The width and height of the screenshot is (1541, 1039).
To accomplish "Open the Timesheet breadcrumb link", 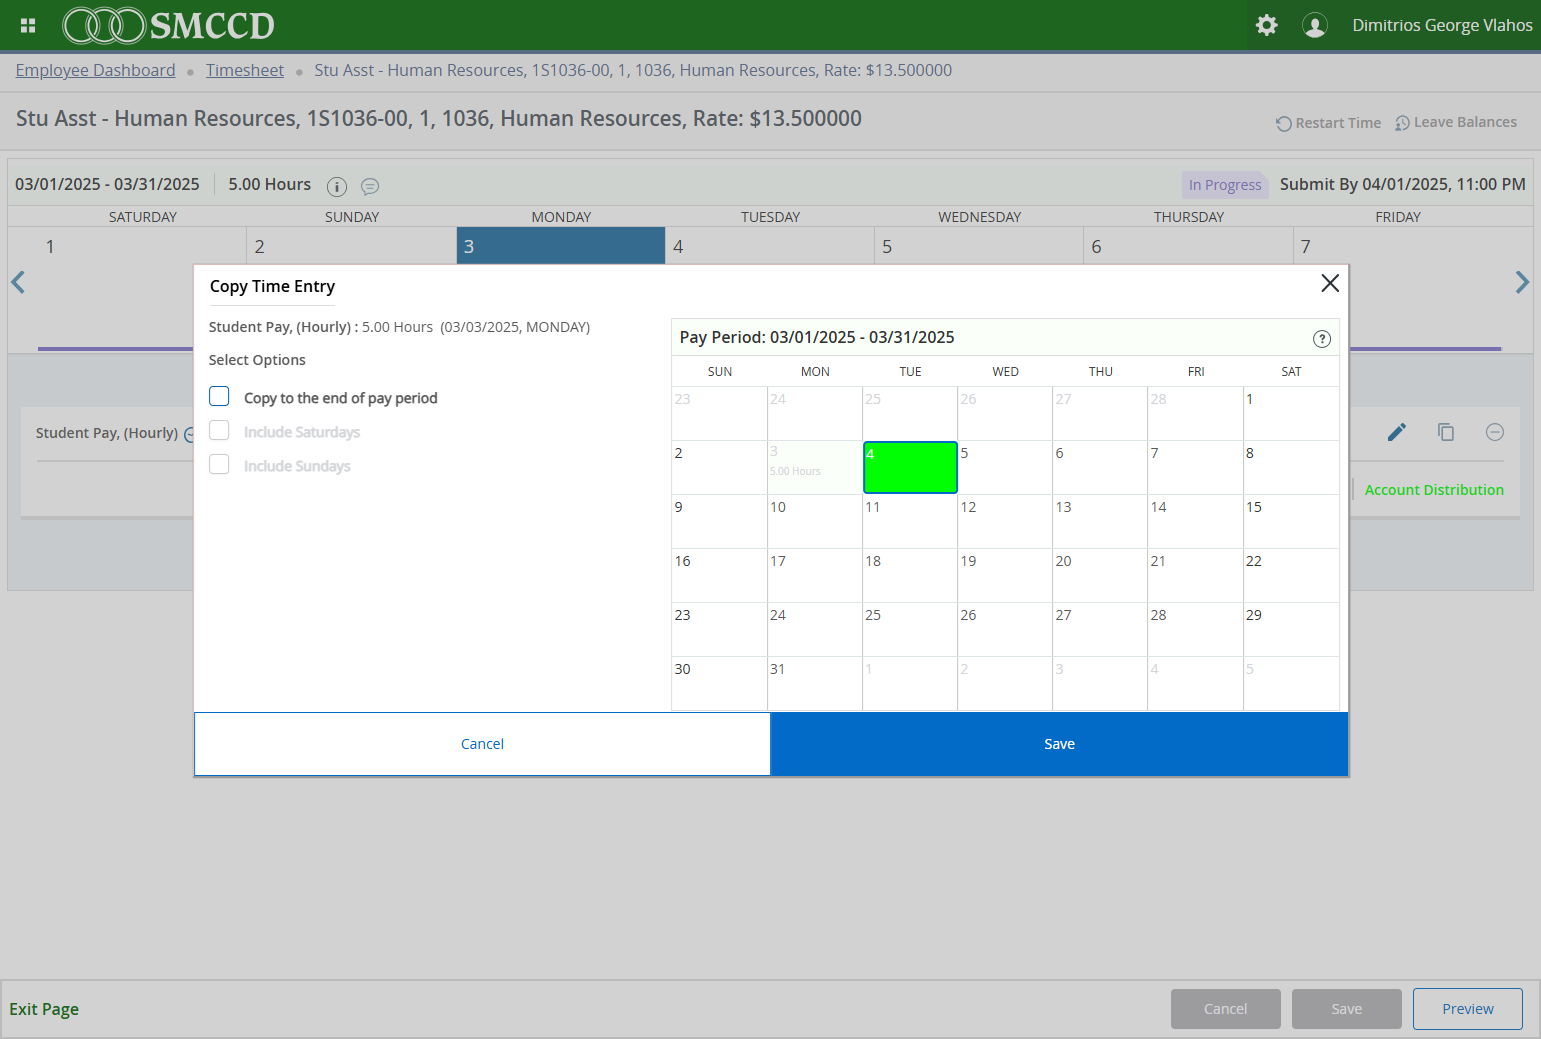I will [x=245, y=70].
